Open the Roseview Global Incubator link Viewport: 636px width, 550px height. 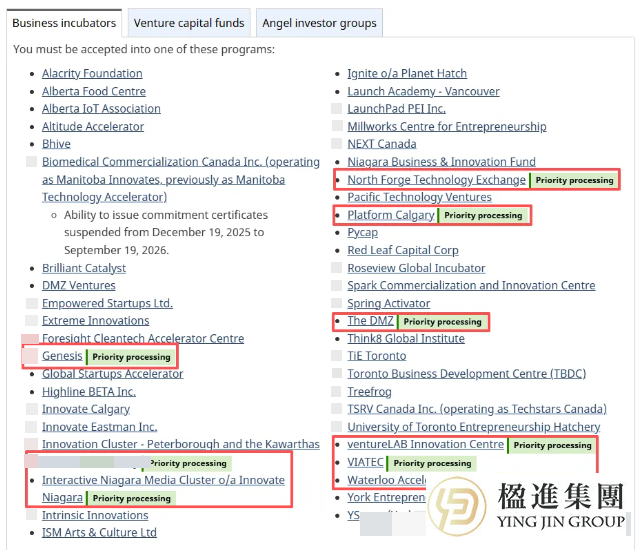click(x=416, y=268)
